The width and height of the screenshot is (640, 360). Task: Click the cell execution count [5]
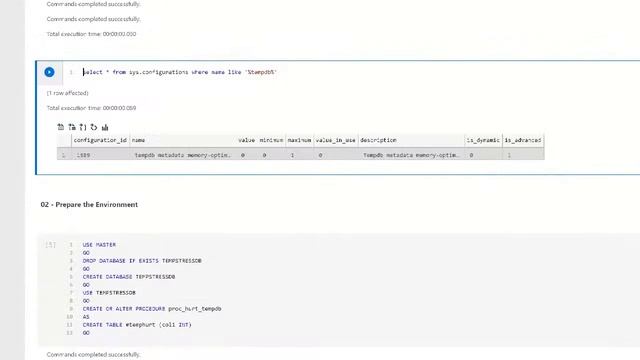tap(50, 245)
